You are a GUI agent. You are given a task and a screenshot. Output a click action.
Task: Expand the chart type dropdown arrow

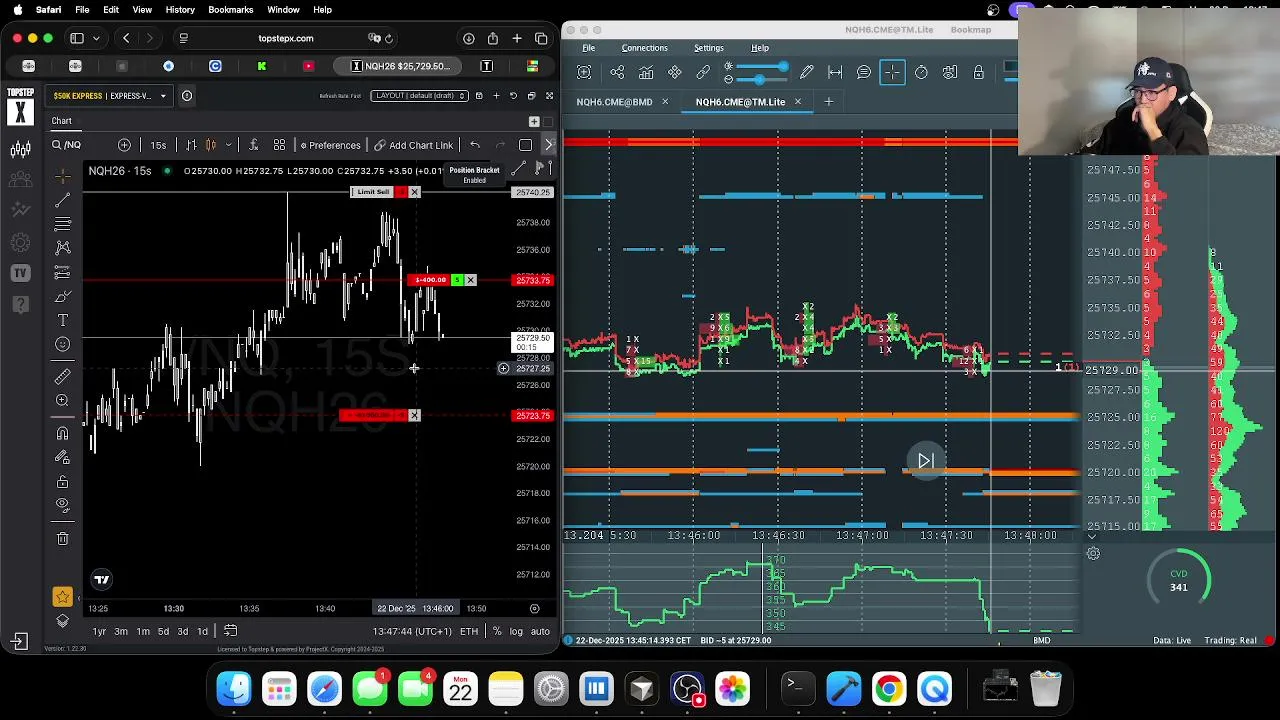pyautogui.click(x=229, y=145)
